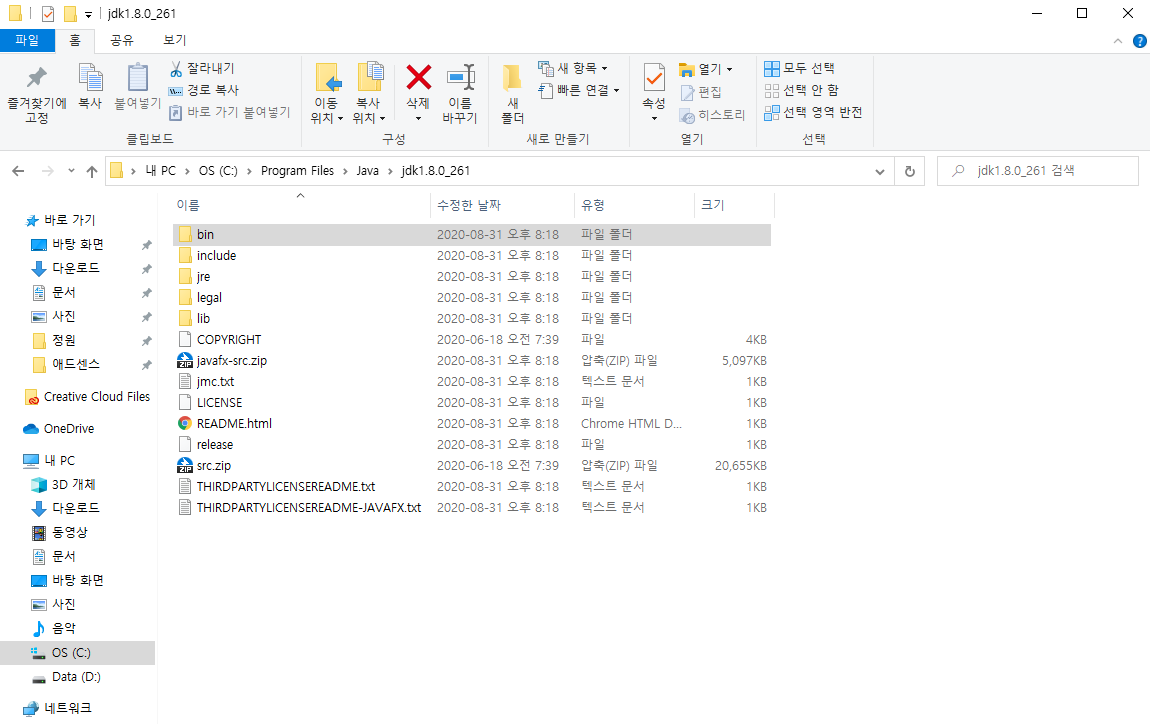
Task: Click 'Java' breadcrumb in address bar
Action: click(x=367, y=171)
